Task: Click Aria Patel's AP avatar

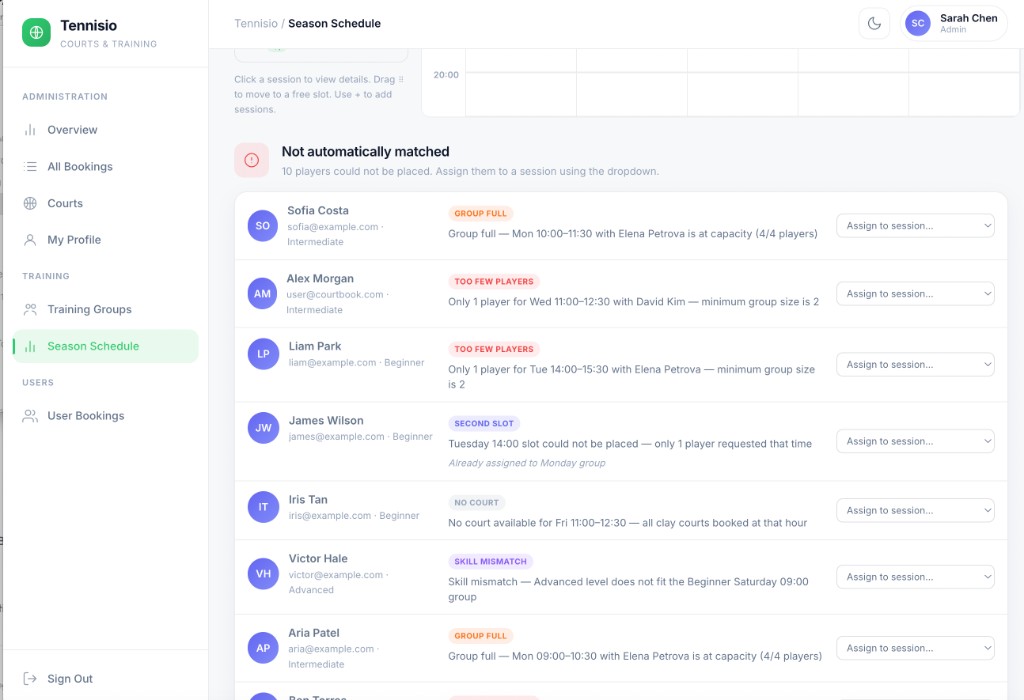Action: coord(263,648)
